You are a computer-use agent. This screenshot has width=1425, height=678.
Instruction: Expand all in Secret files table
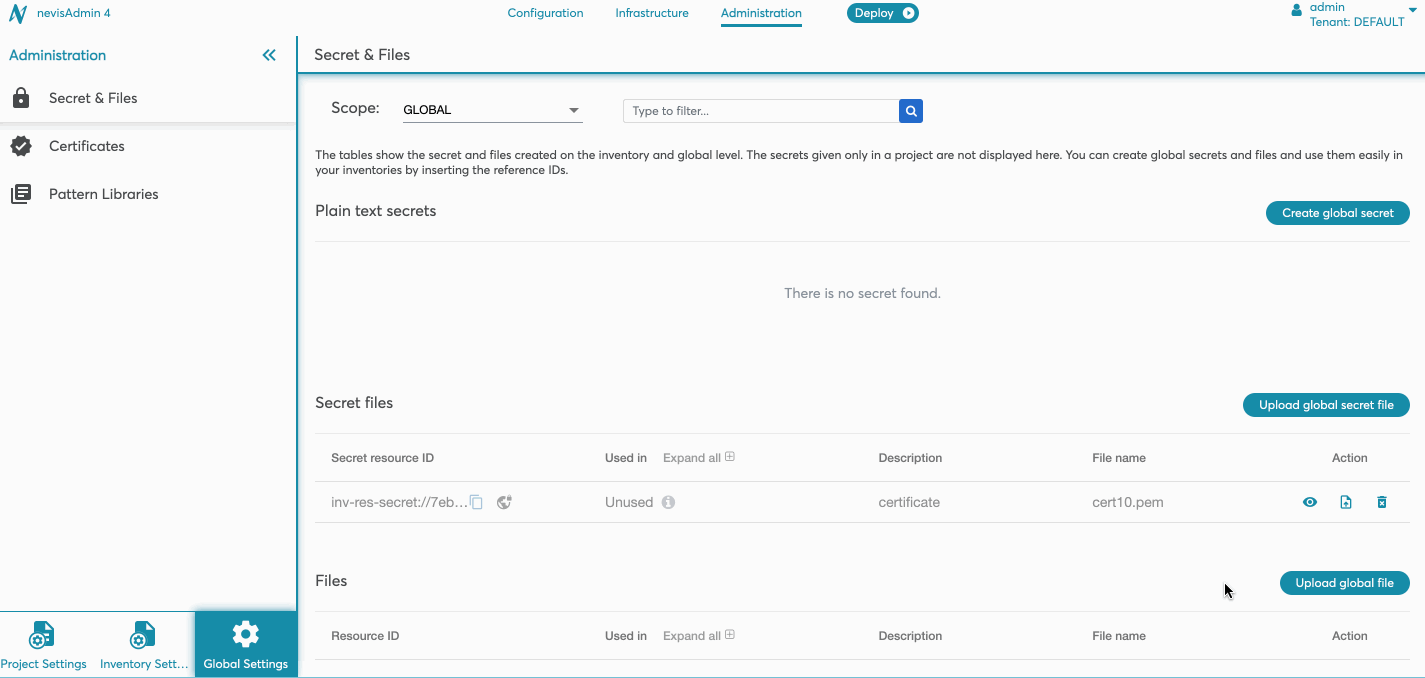[x=698, y=458]
